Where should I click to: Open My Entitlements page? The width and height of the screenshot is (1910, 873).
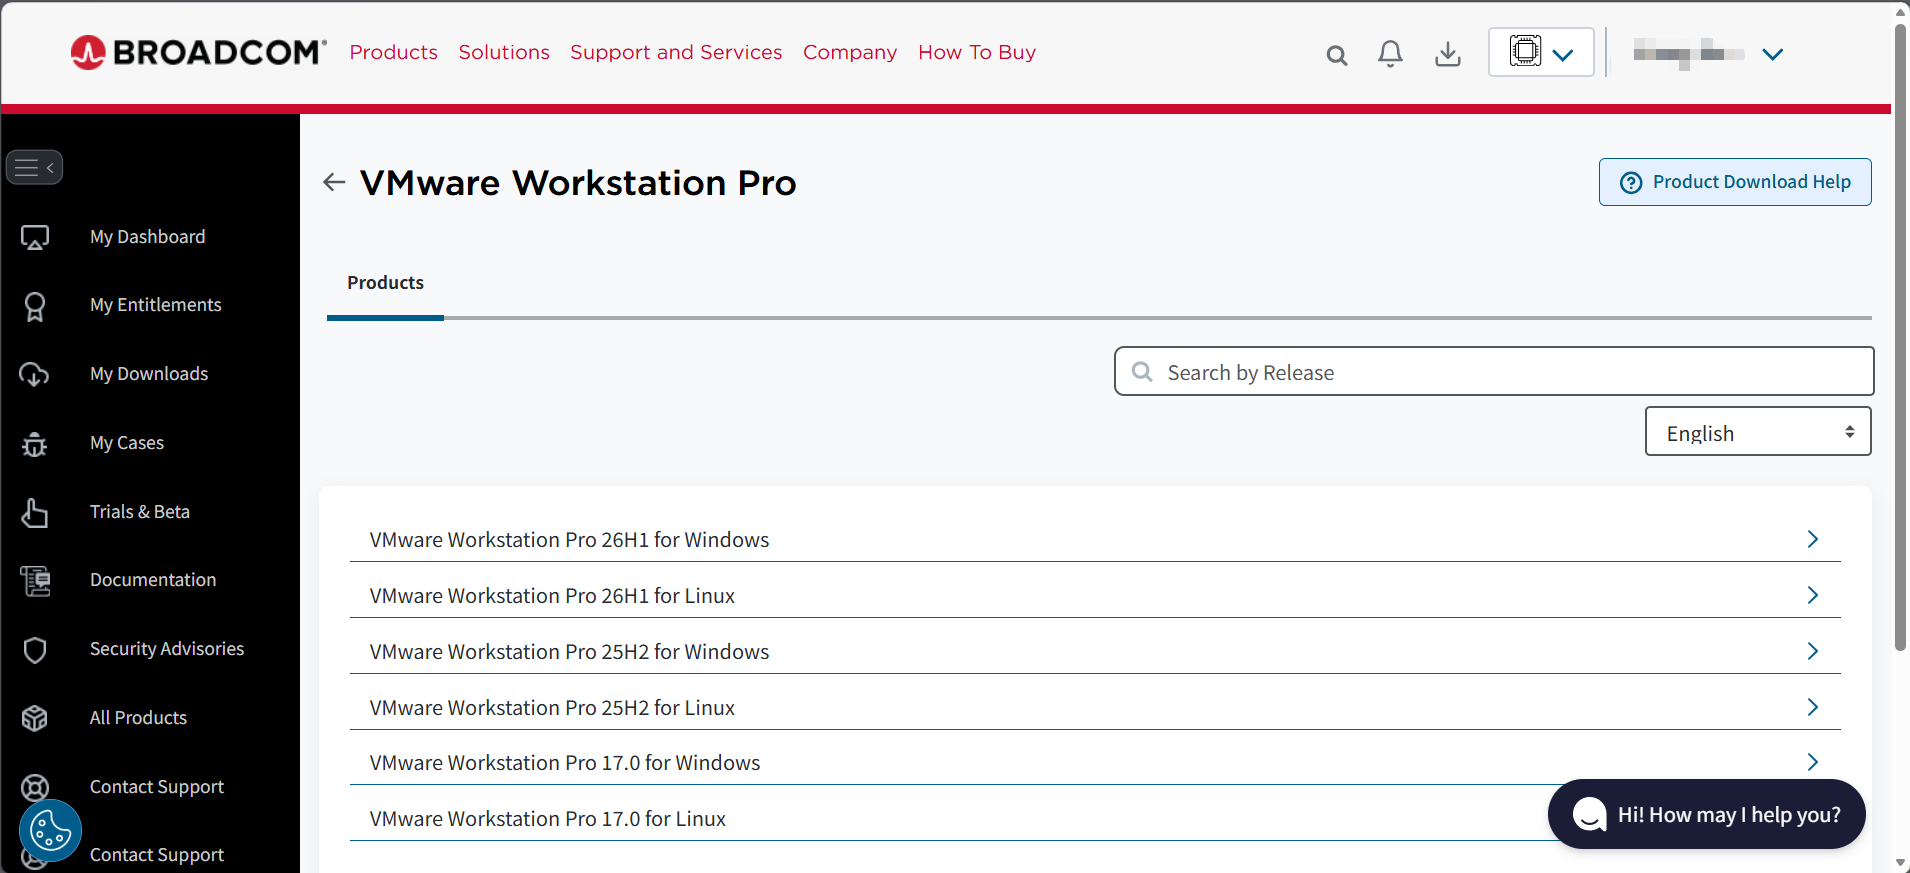click(x=156, y=305)
